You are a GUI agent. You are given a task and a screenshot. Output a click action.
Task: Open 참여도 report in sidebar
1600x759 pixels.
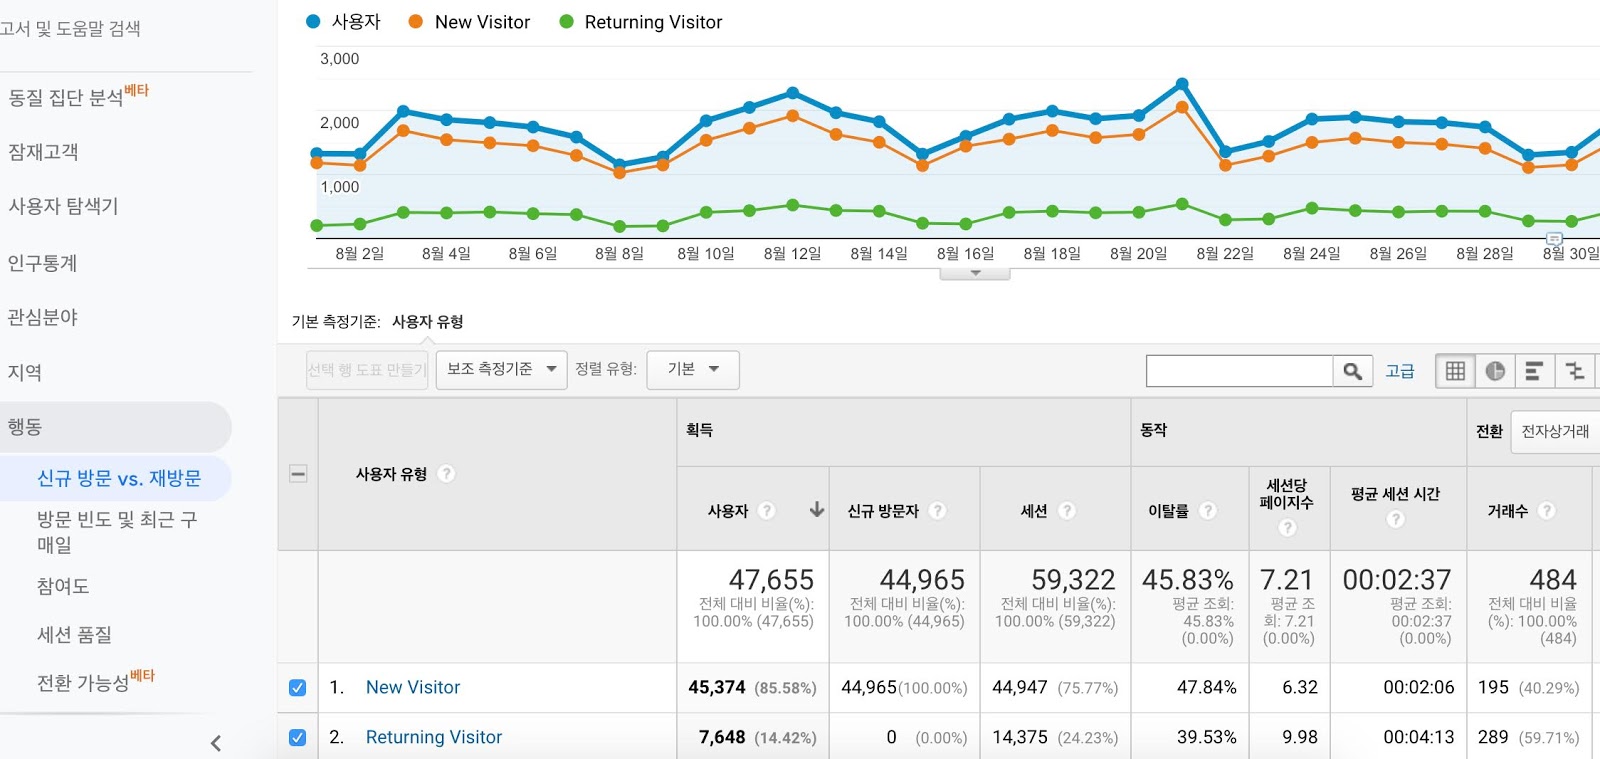(x=63, y=586)
